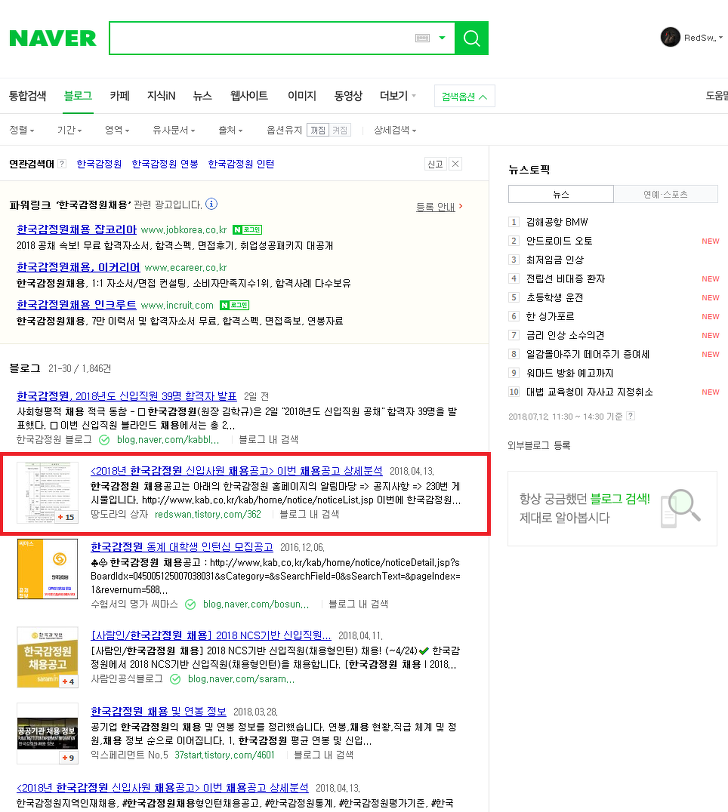Click the 신고 report button
Screen dimensions: 728x812
point(435,164)
